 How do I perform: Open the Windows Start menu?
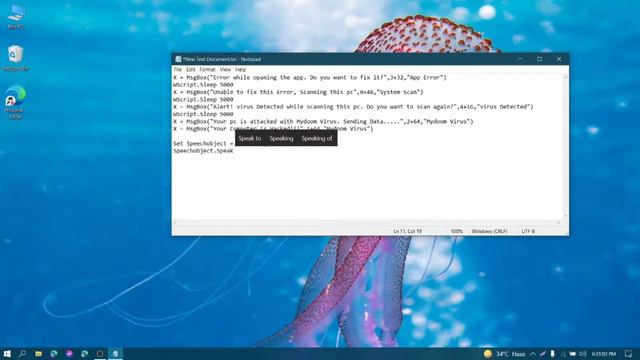[x=7, y=353]
